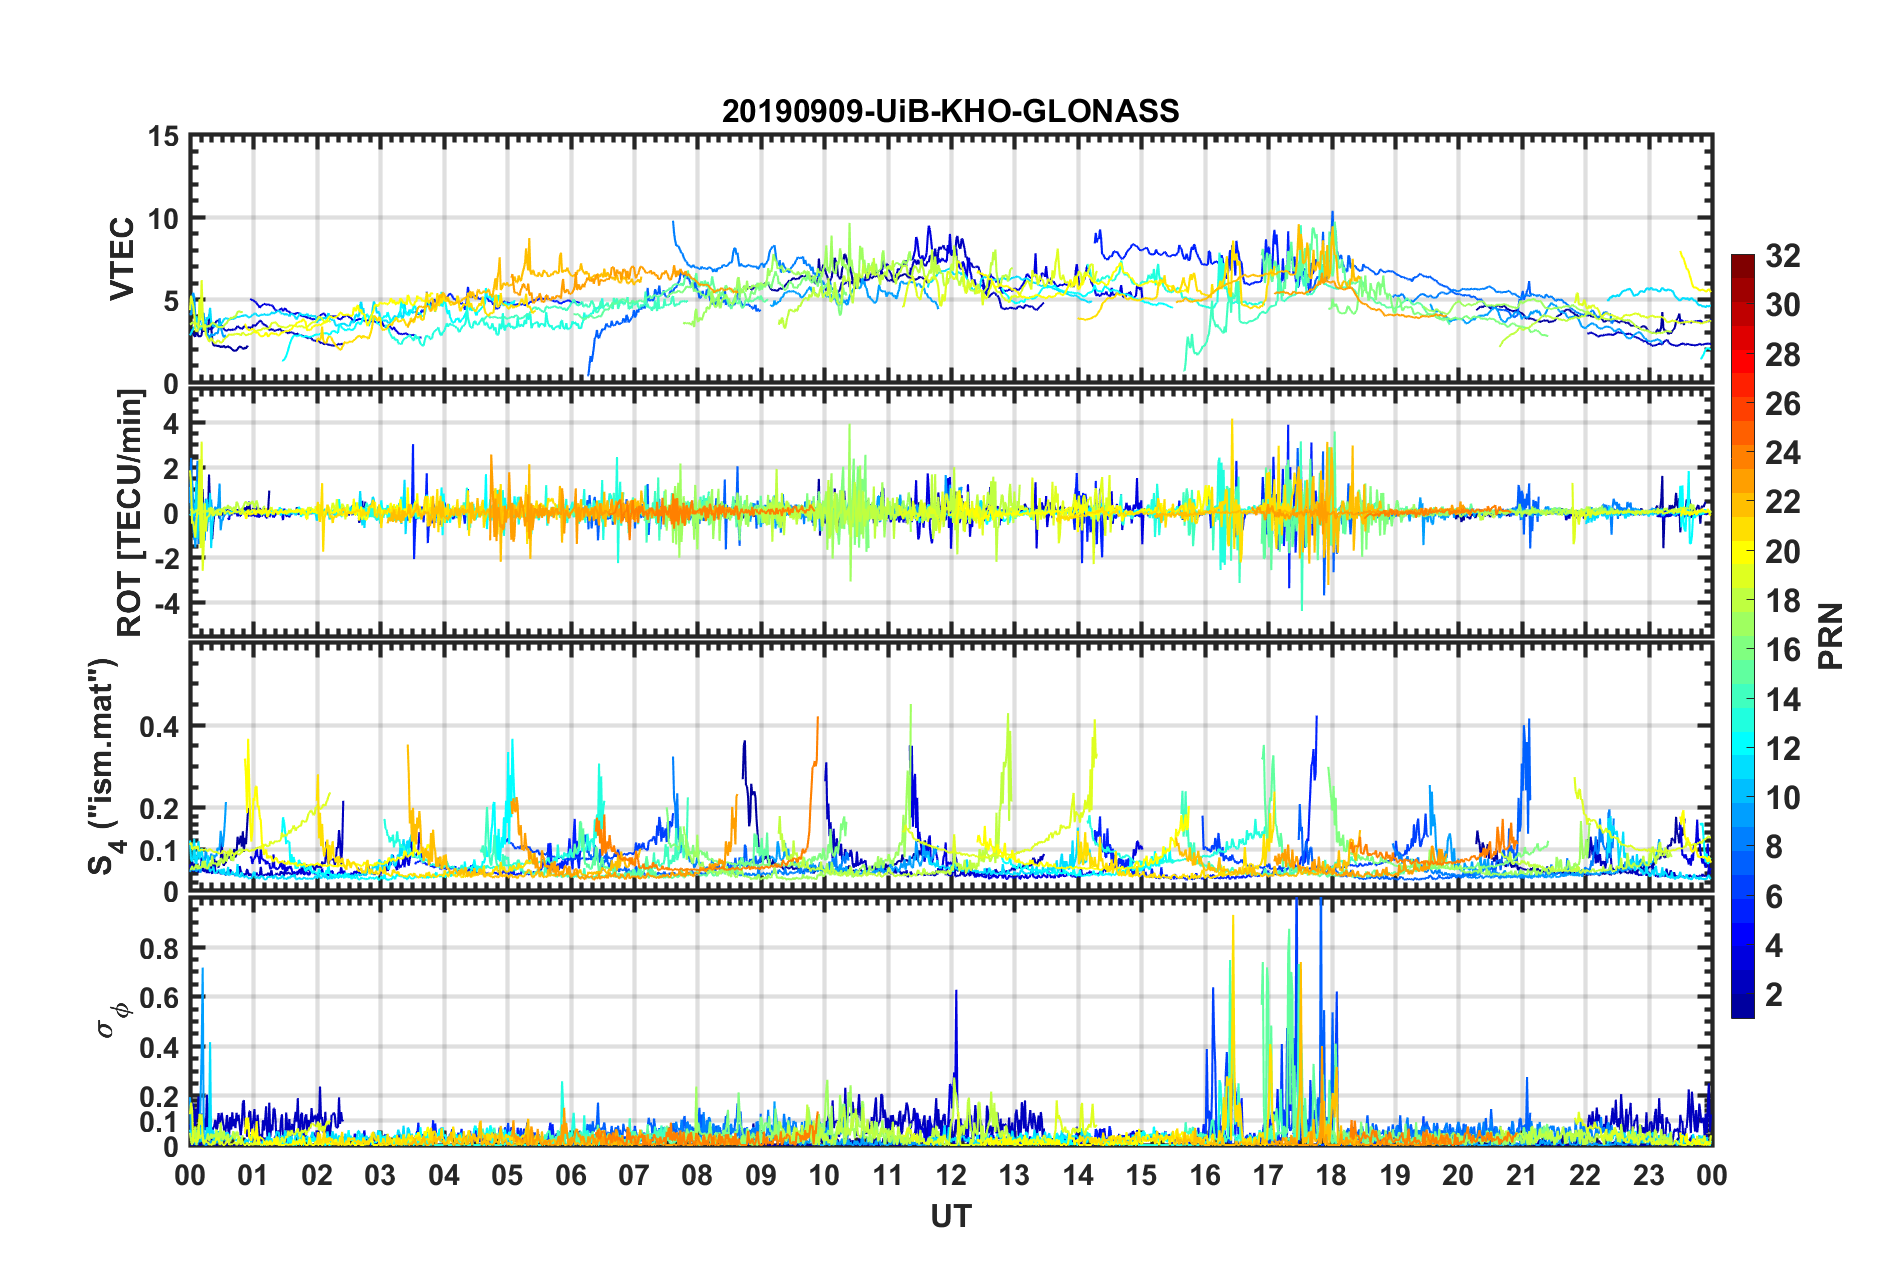Click the "PRN" colorbar label
The image size is (1902, 1272).
coord(1831,636)
